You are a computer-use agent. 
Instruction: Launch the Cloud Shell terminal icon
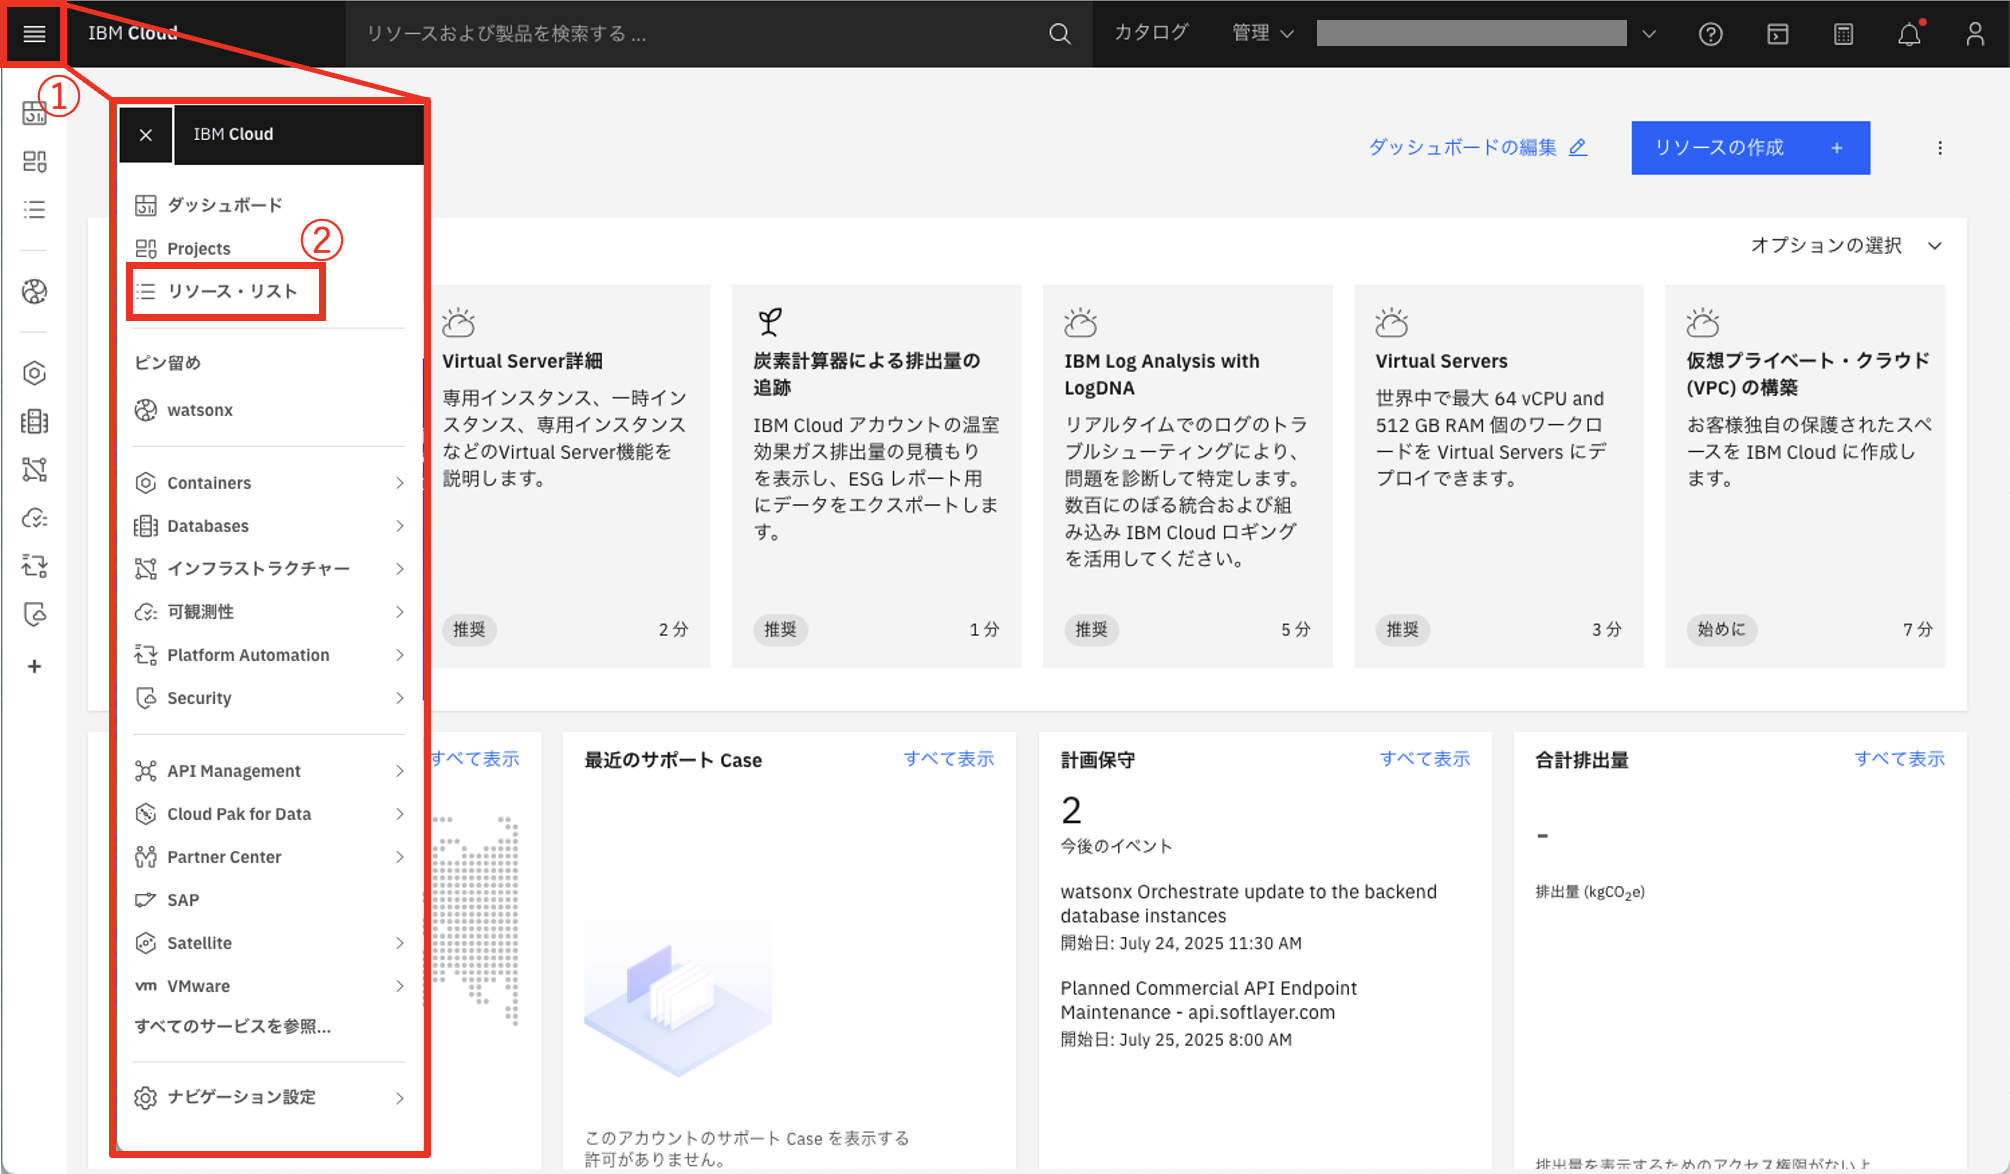coord(1777,33)
